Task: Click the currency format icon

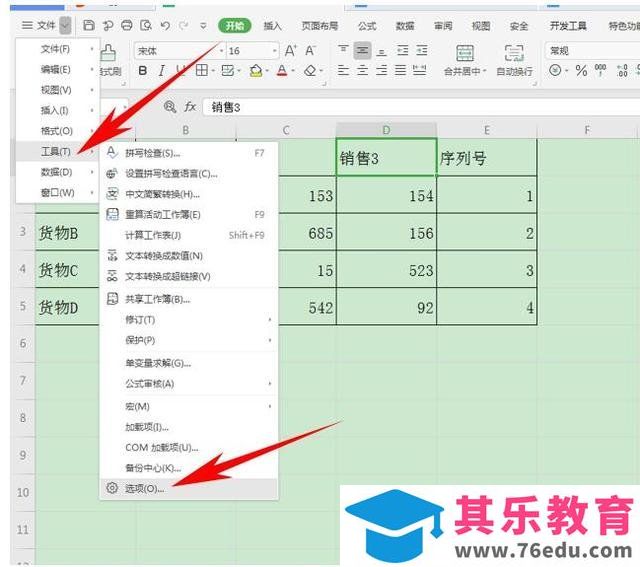Action: (x=555, y=70)
